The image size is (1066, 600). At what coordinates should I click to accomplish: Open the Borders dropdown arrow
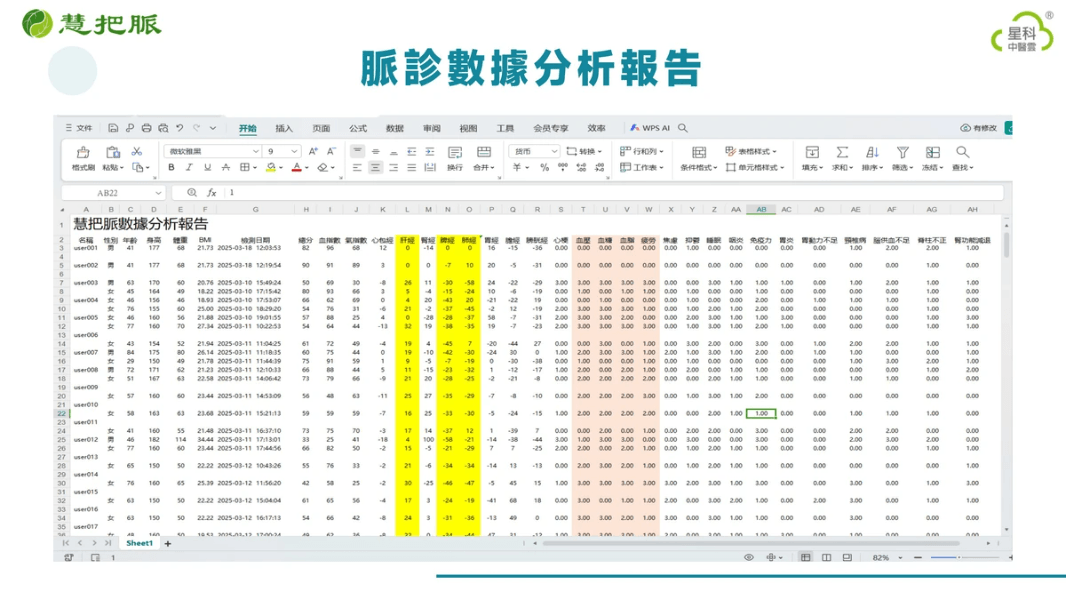(254, 168)
